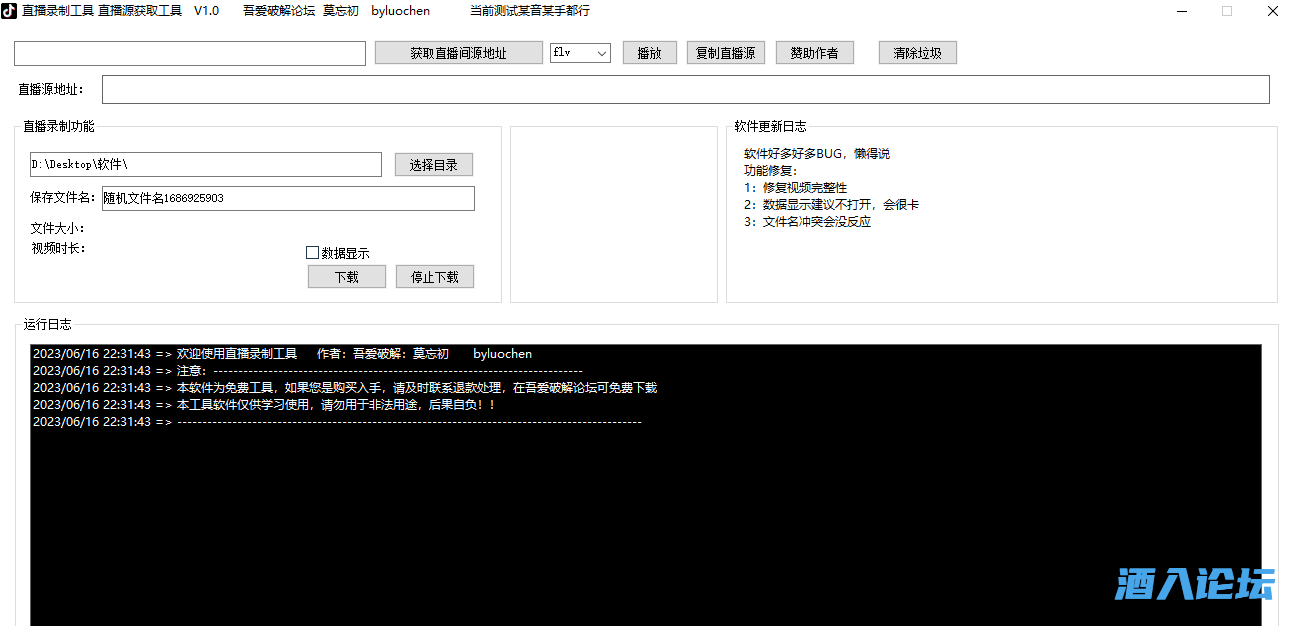Click log line 欢迎使用直播录制工具
Image resolution: width=1289 pixels, height=626 pixels.
(282, 354)
